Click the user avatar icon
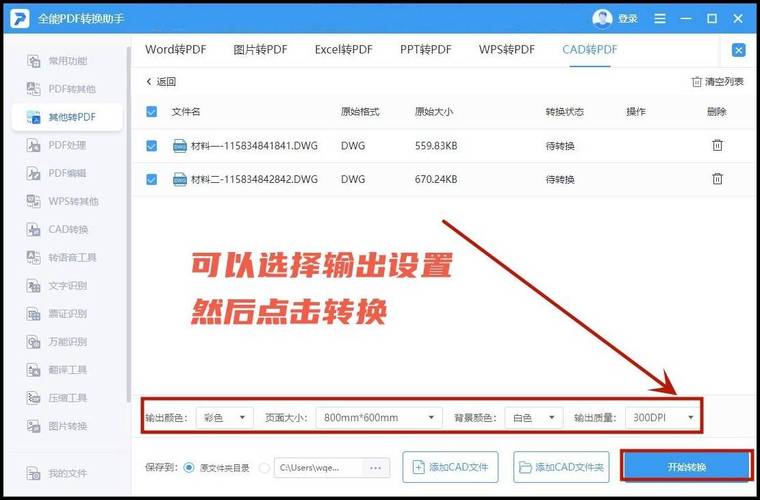 tap(602, 18)
